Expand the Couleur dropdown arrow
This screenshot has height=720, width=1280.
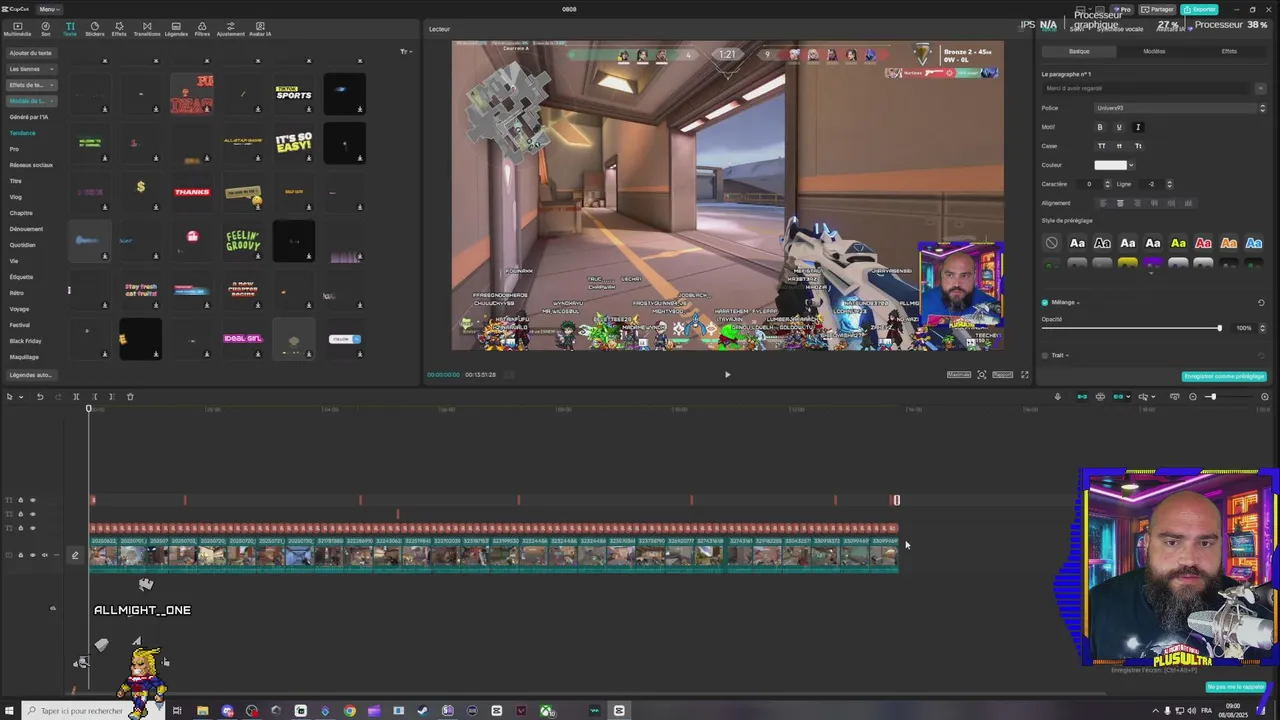point(1131,165)
